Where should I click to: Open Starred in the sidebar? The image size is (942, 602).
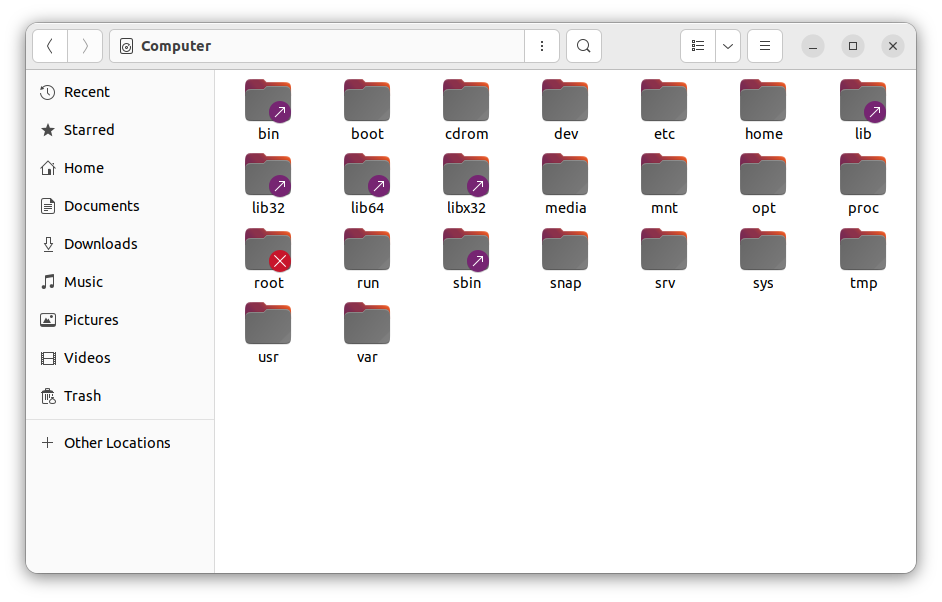(120, 130)
